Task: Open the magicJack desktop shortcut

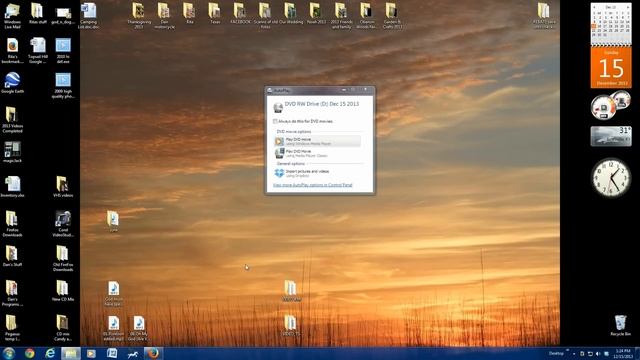Action: pyautogui.click(x=12, y=152)
